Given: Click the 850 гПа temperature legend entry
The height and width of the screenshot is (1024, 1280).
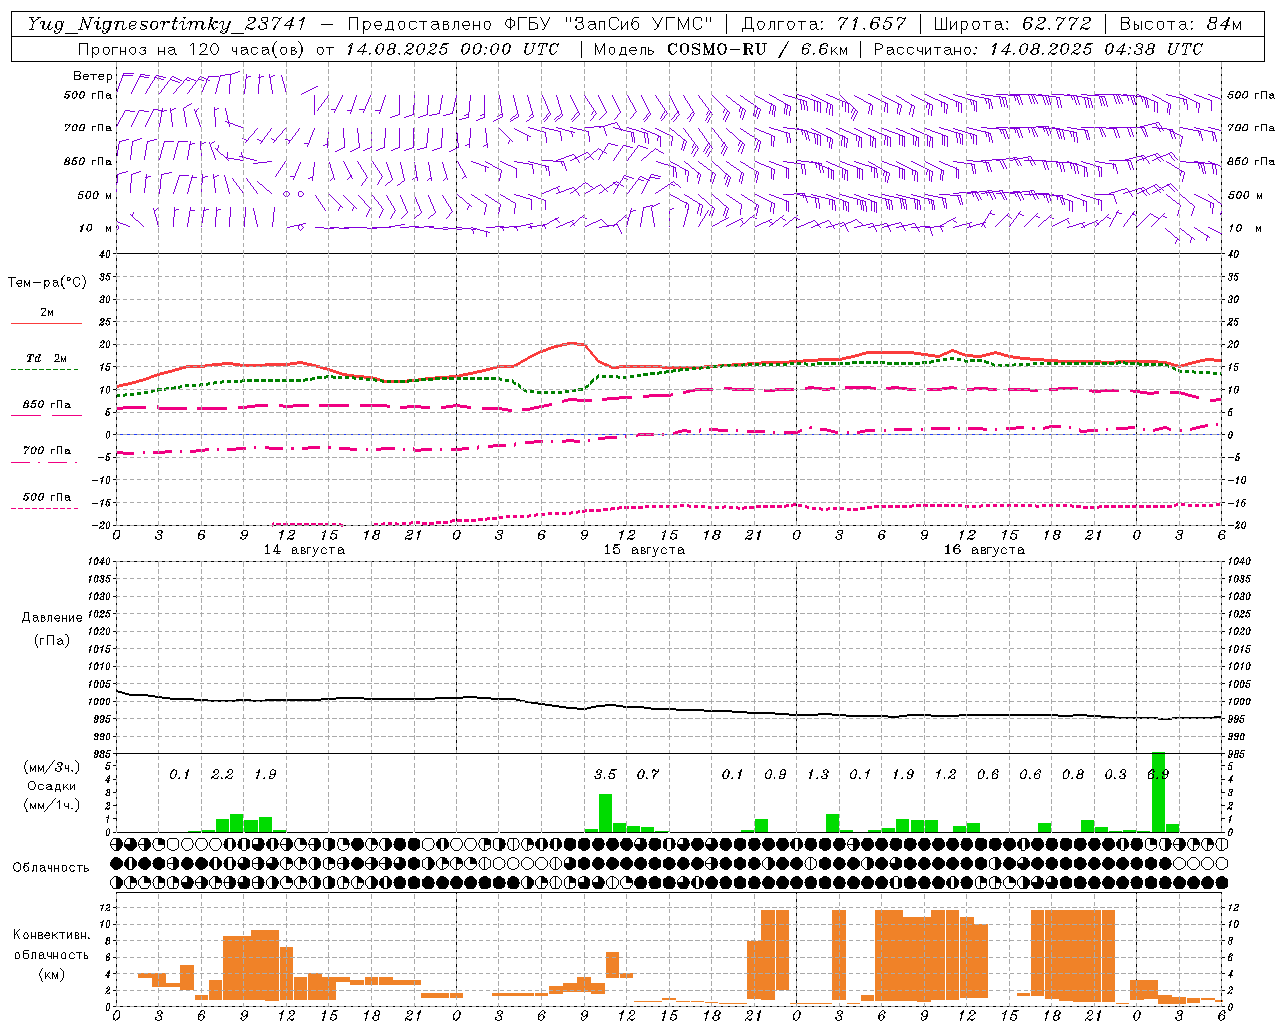Looking at the screenshot, I should tap(47, 405).
